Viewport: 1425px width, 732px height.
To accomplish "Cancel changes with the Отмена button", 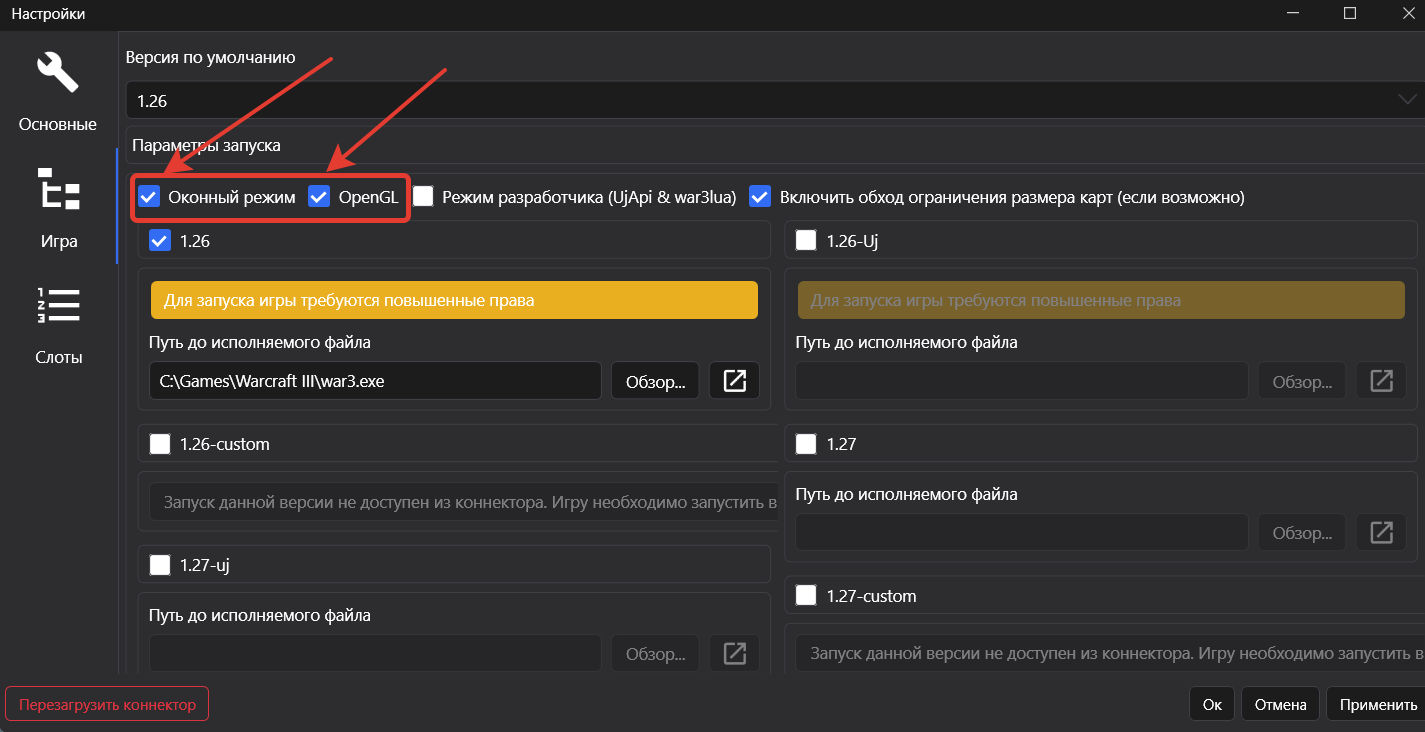I will (x=1281, y=704).
